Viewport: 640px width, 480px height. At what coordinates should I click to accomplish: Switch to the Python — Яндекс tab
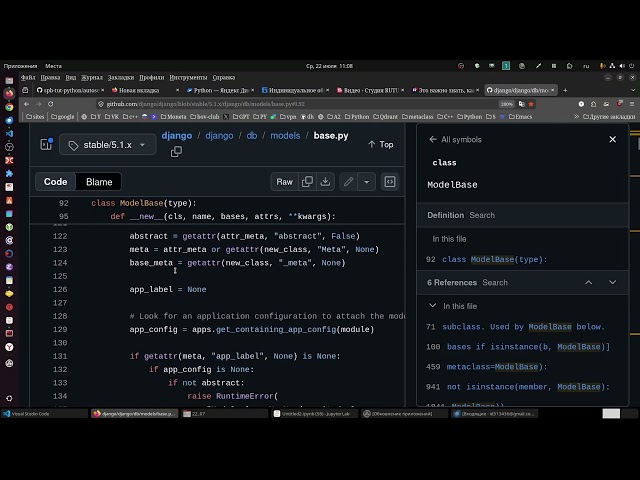[220, 90]
